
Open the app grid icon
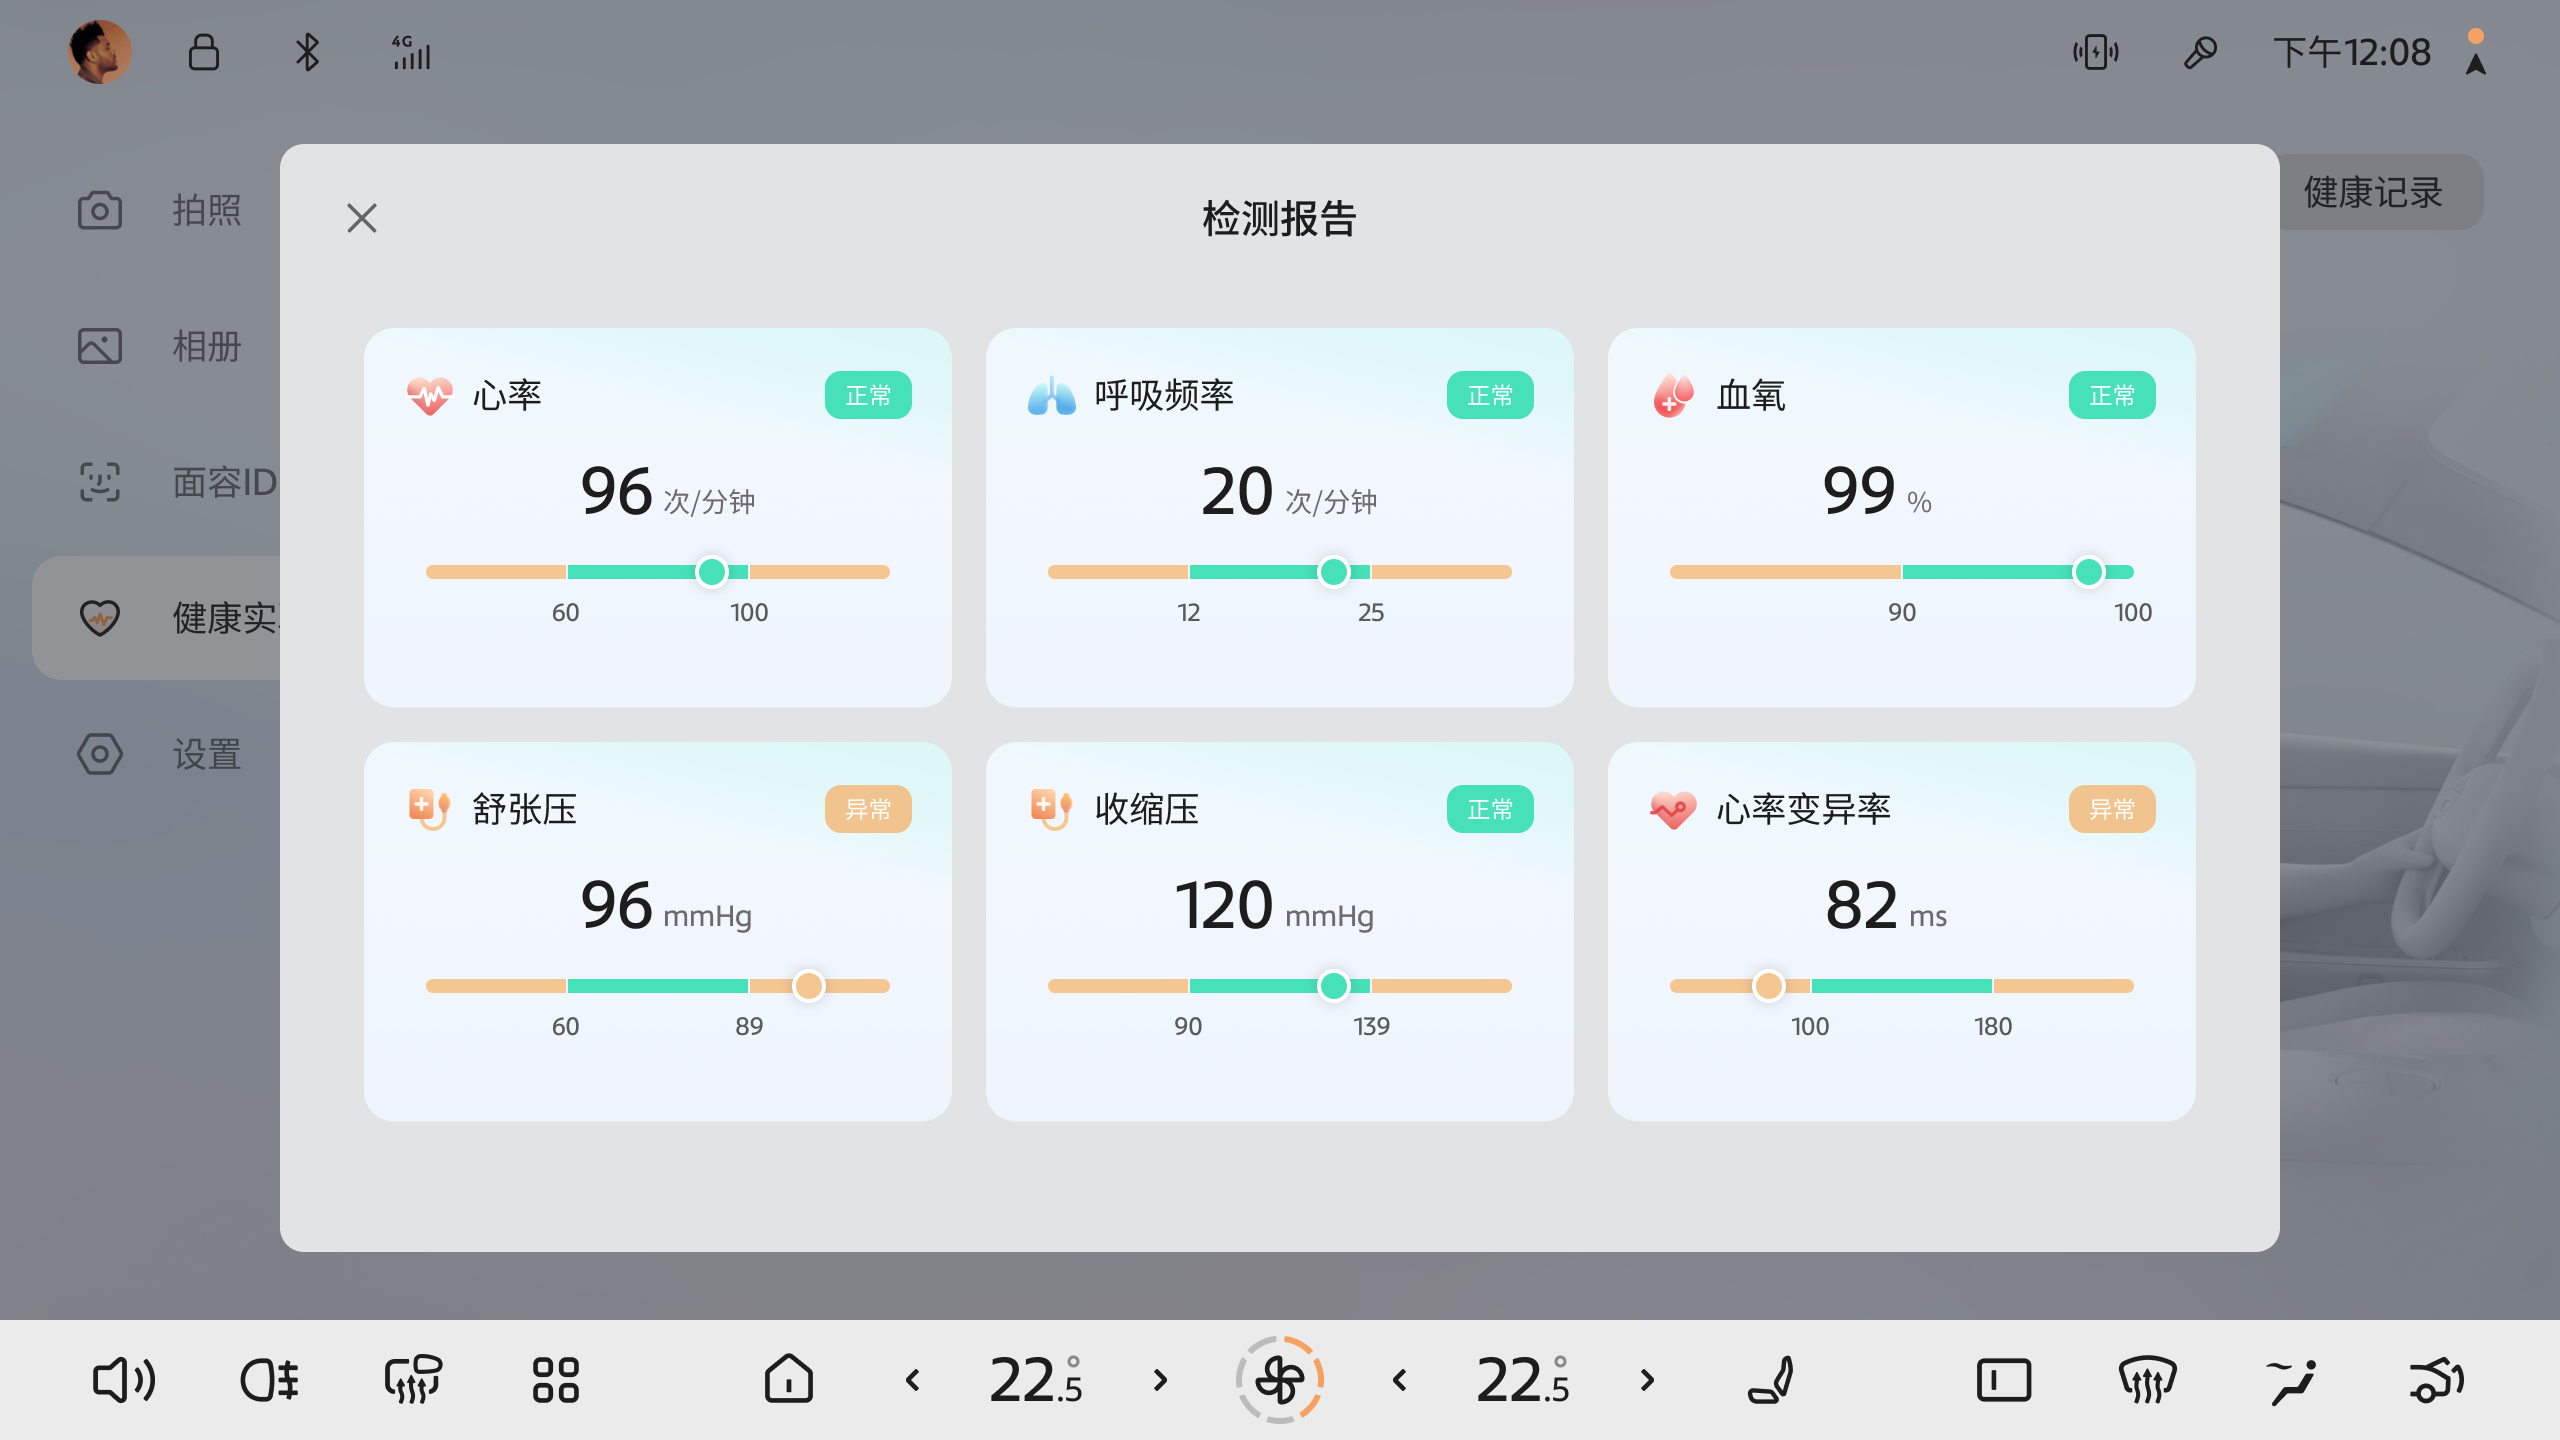[x=556, y=1381]
